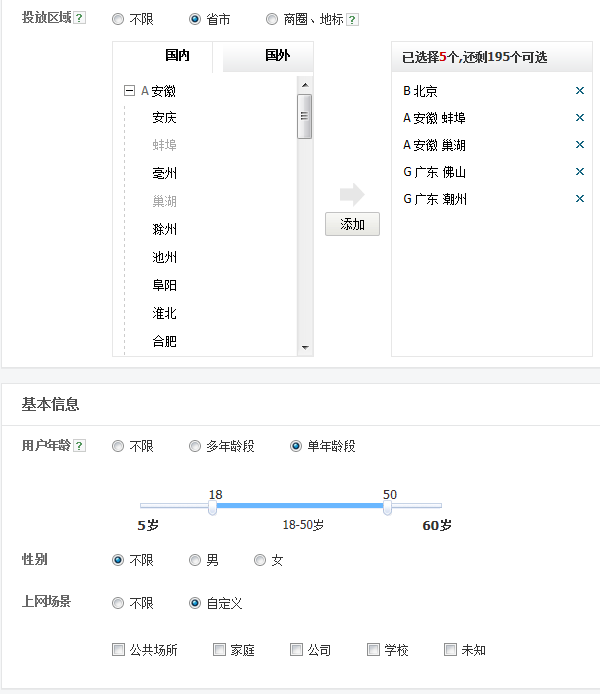The height and width of the screenshot is (694, 600).
Task: Open help icon next to 商圈、地标
Action: click(x=352, y=20)
